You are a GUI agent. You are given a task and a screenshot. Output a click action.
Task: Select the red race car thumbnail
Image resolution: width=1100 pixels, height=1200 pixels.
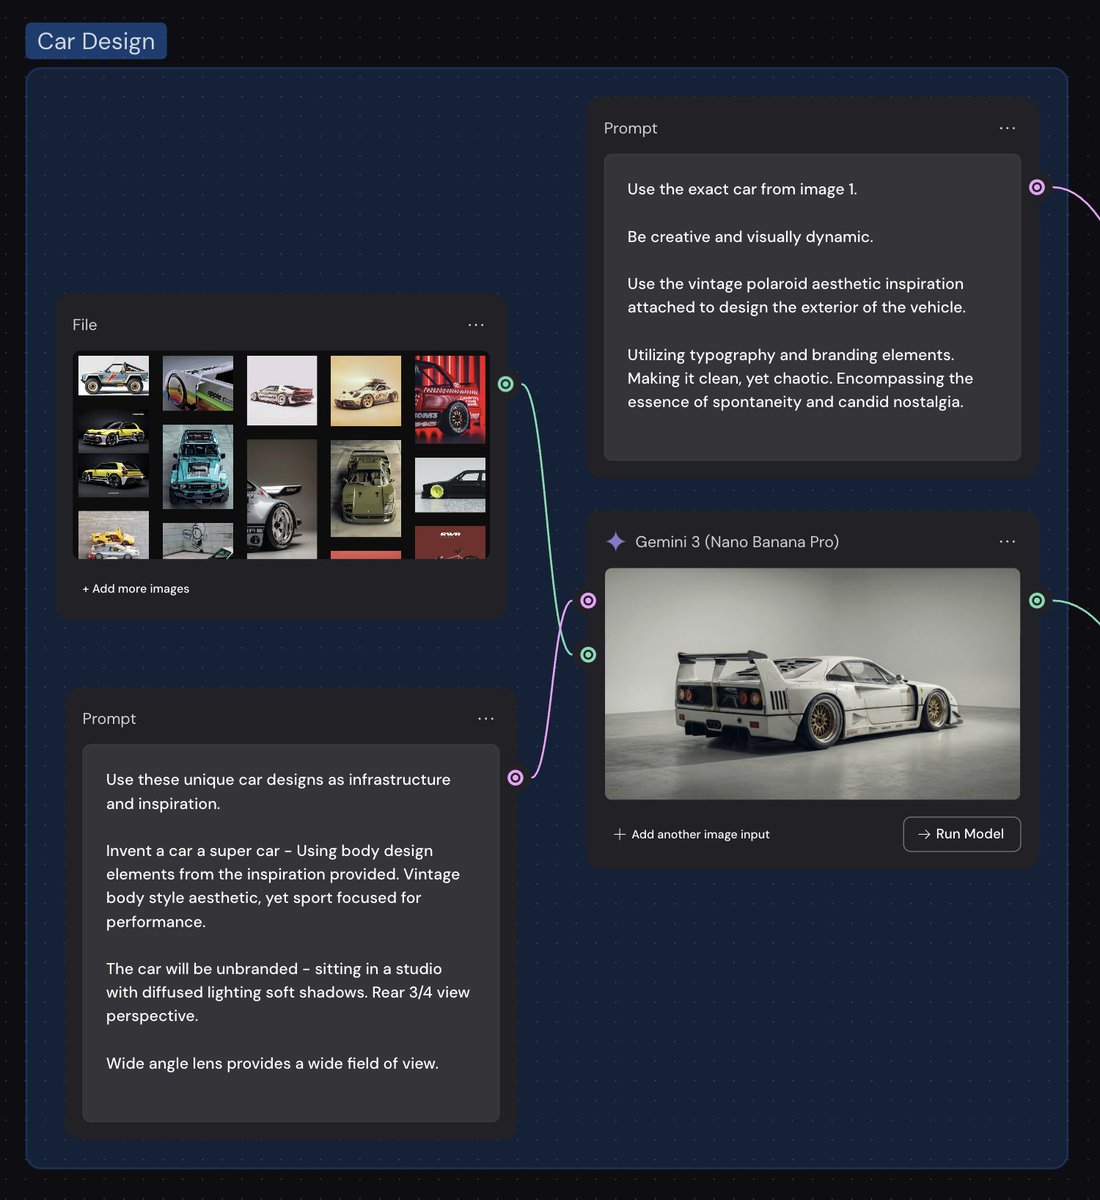pyautogui.click(x=450, y=399)
